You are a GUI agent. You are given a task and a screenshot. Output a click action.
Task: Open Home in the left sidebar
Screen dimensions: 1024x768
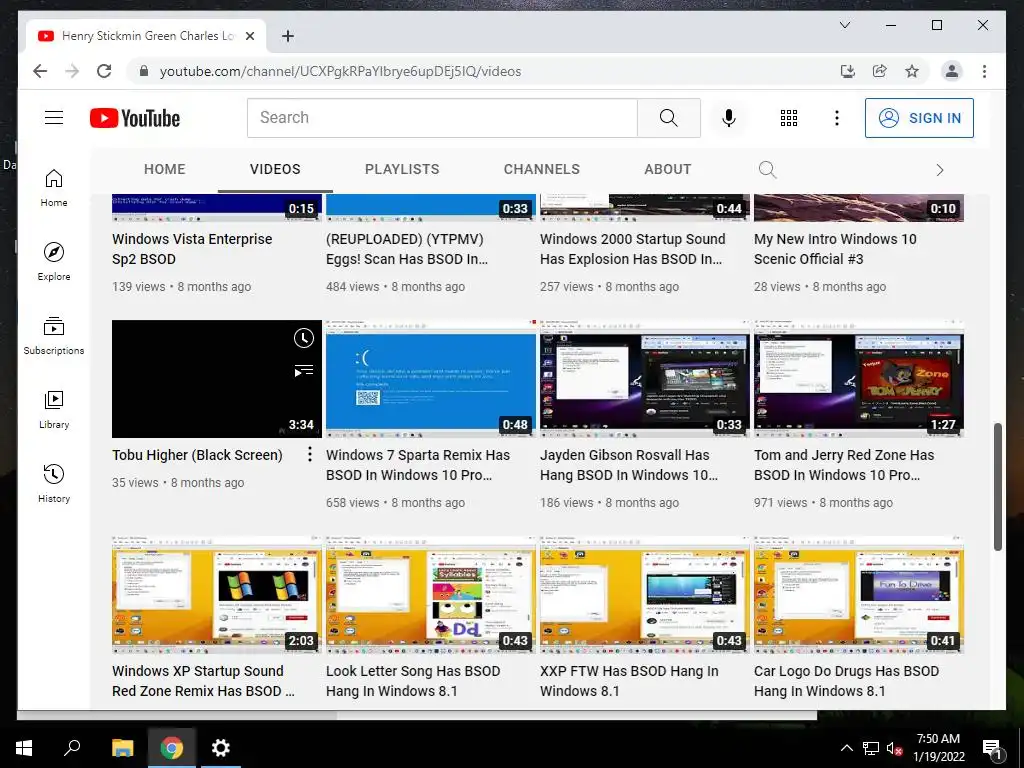[54, 188]
